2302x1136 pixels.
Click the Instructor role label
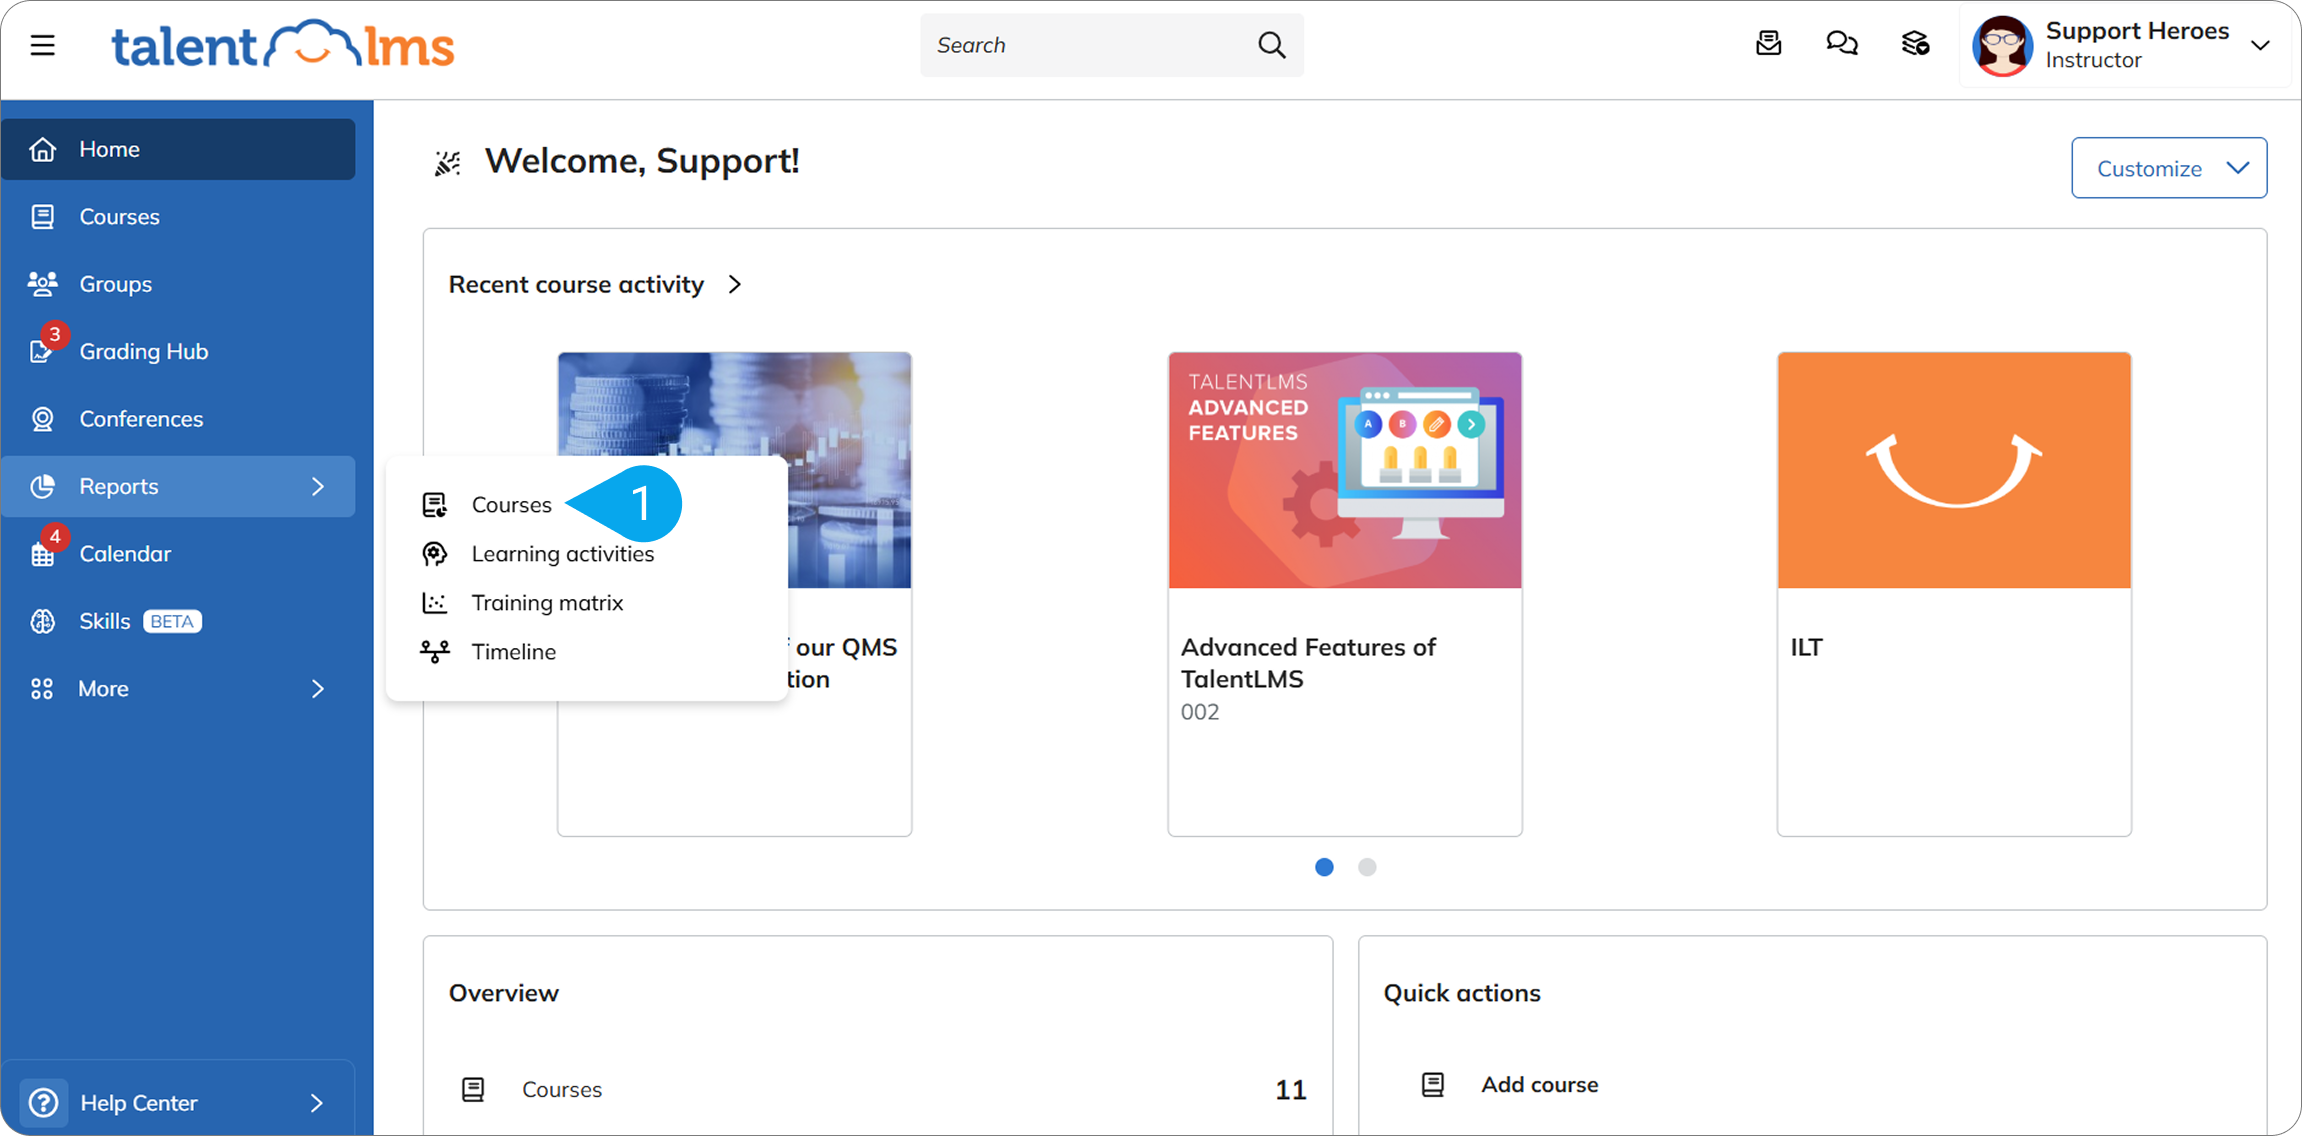pyautogui.click(x=2093, y=60)
